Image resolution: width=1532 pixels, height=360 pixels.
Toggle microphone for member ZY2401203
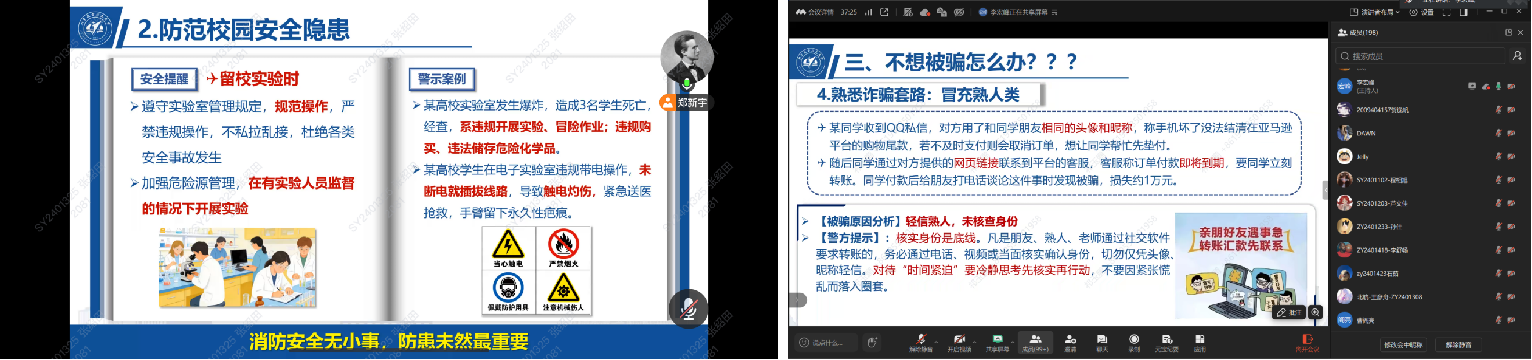pos(1498,203)
